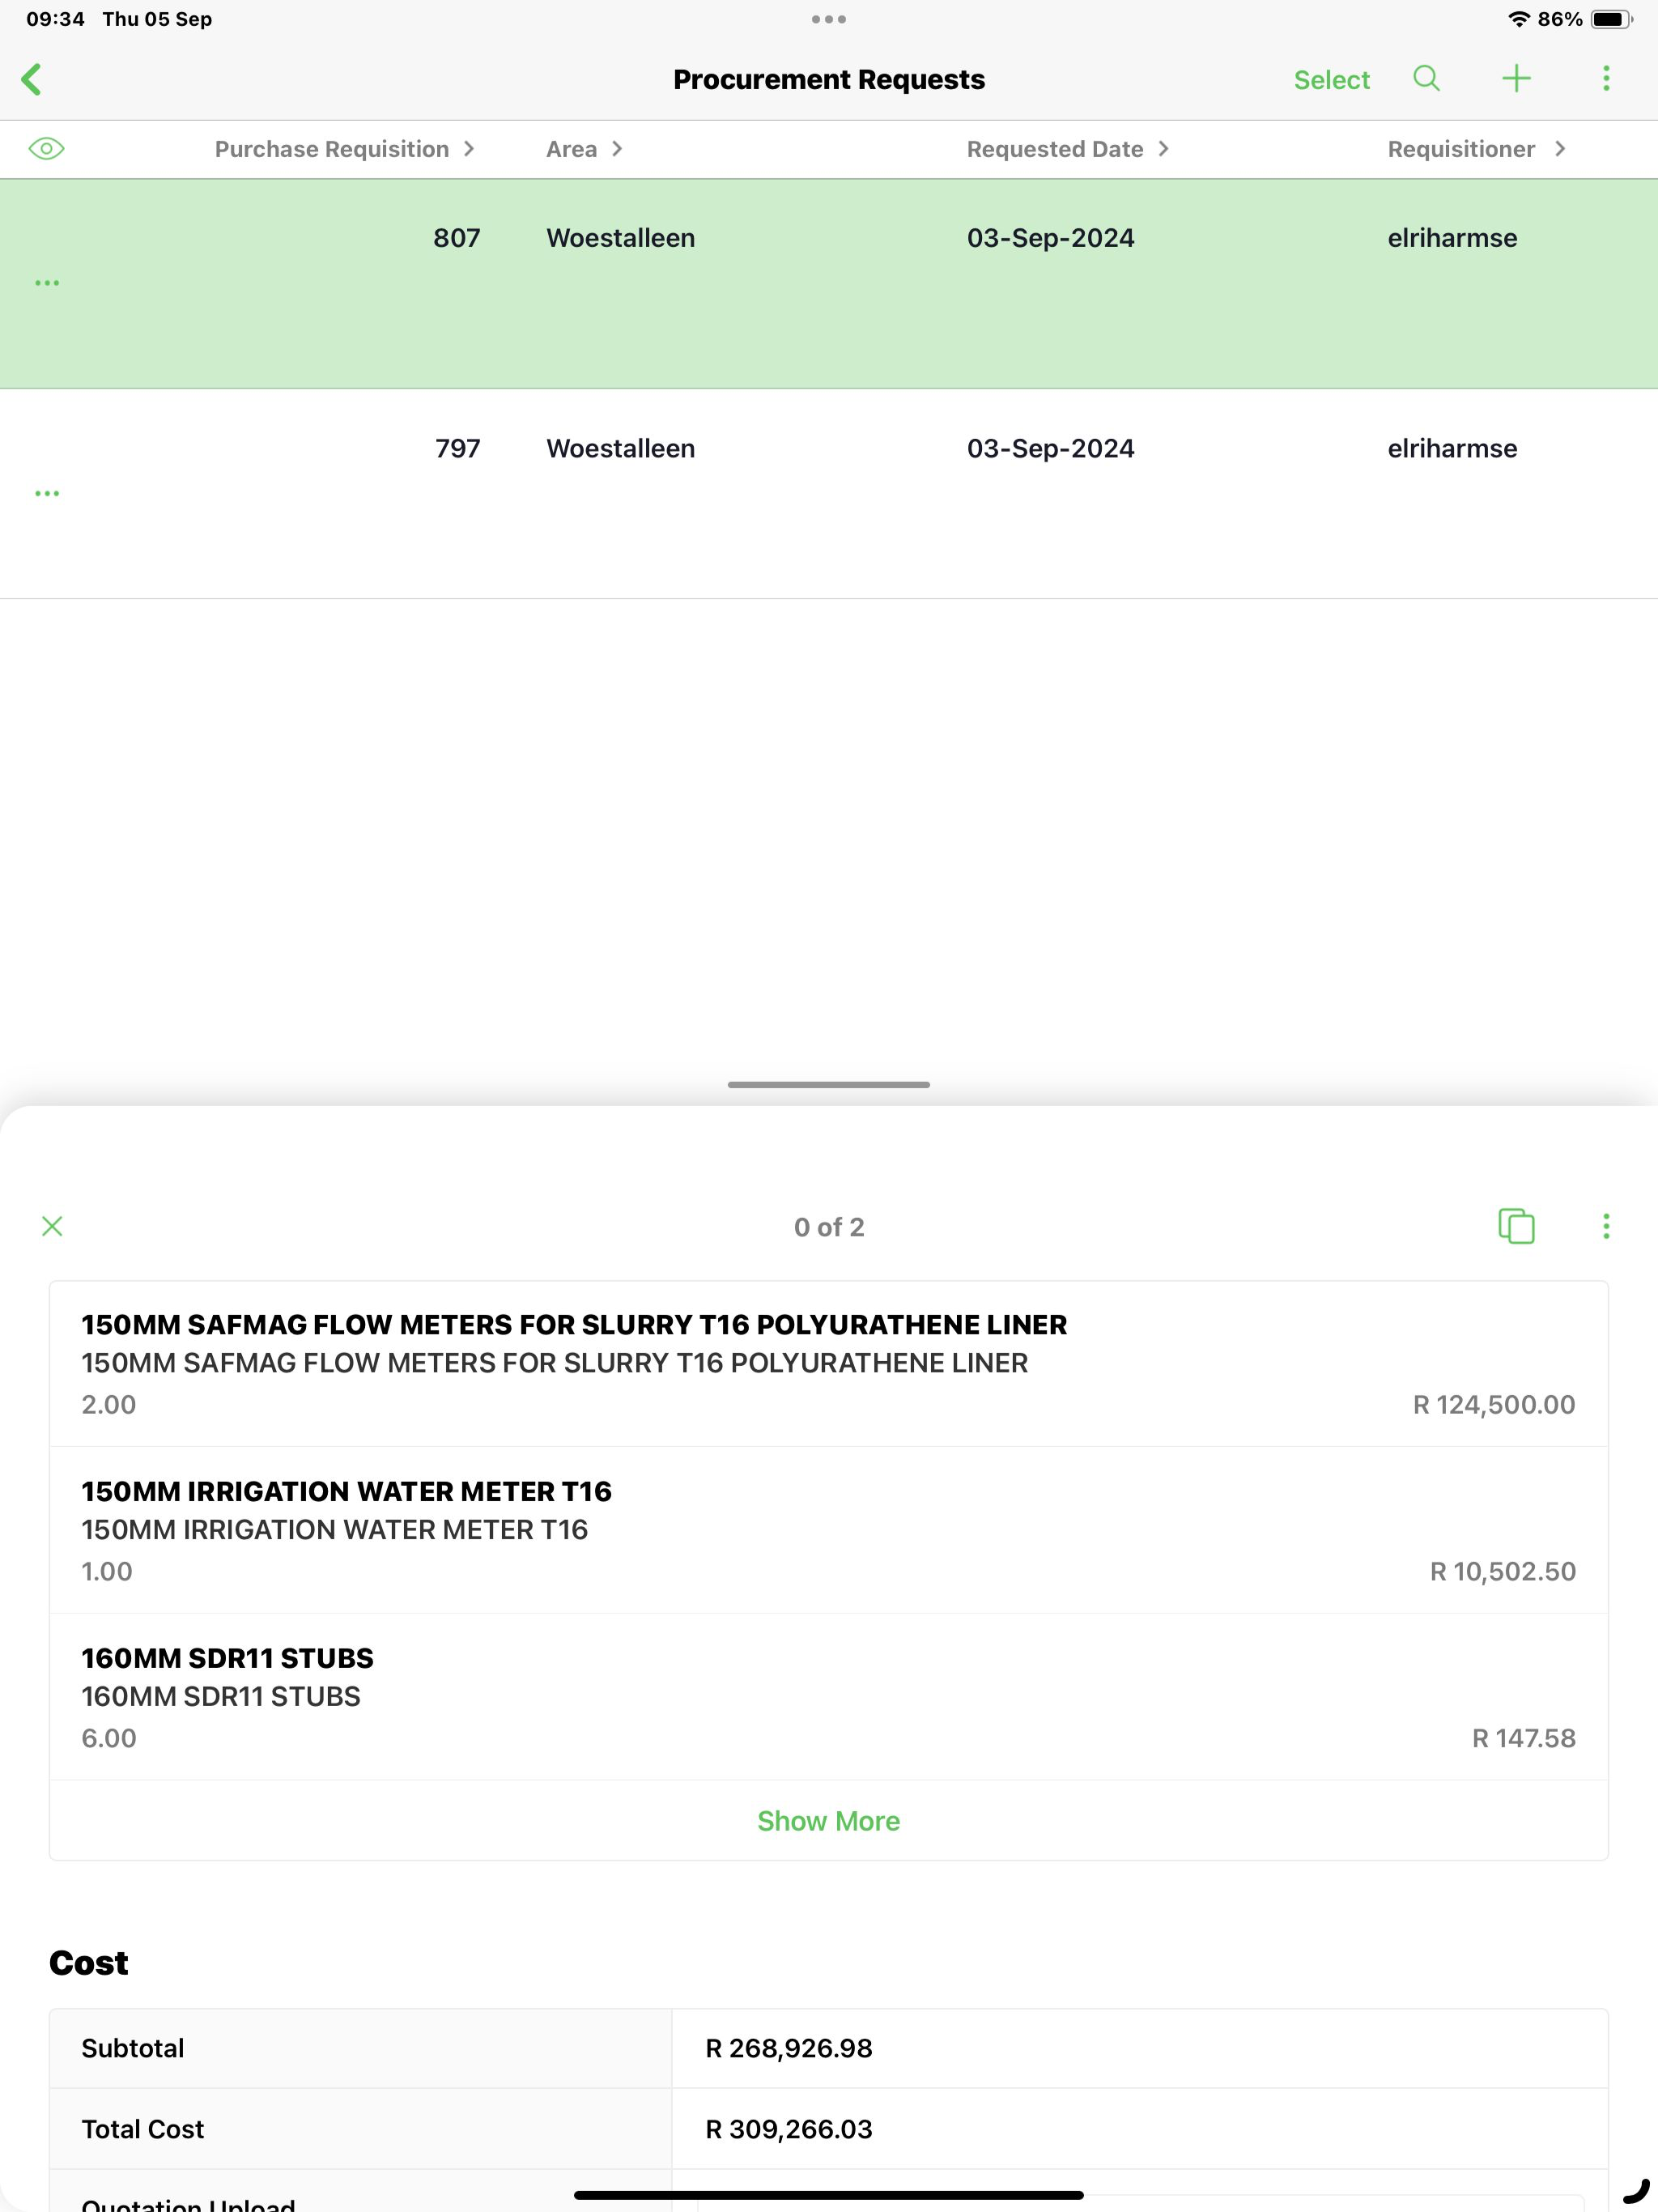Tap the battery status icon

pos(1612,19)
